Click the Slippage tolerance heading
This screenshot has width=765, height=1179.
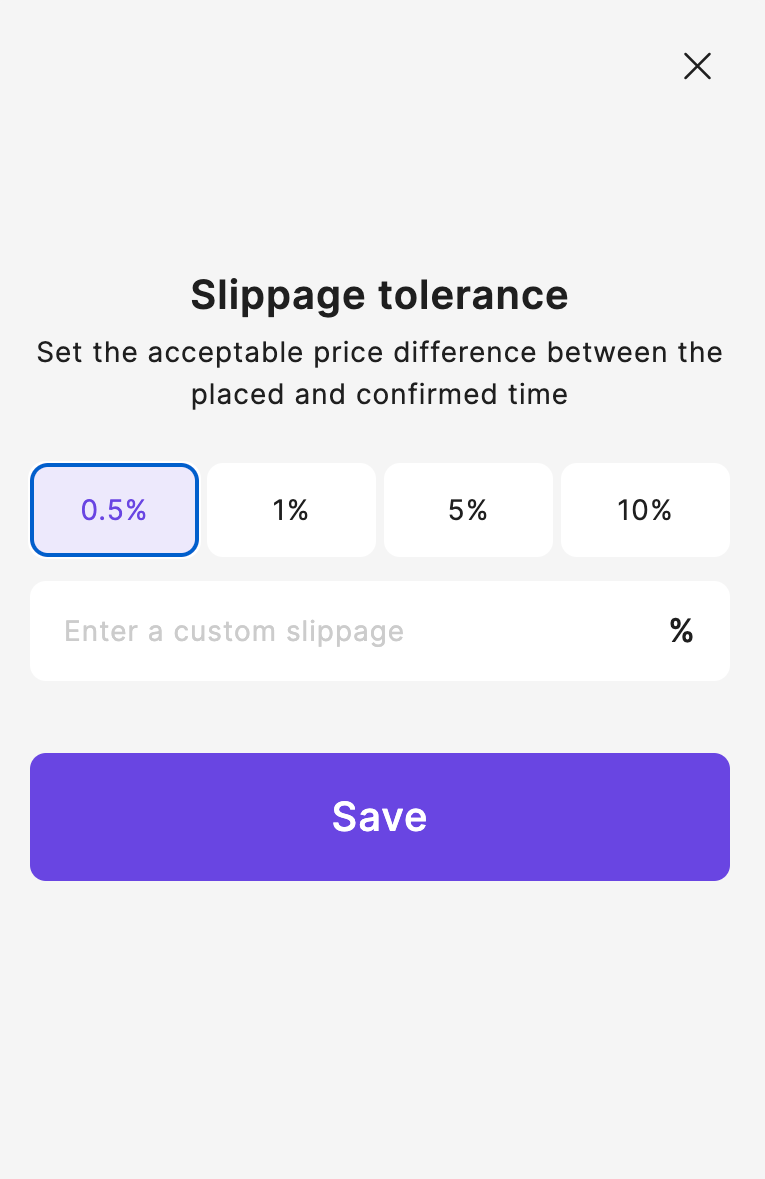[x=379, y=295]
